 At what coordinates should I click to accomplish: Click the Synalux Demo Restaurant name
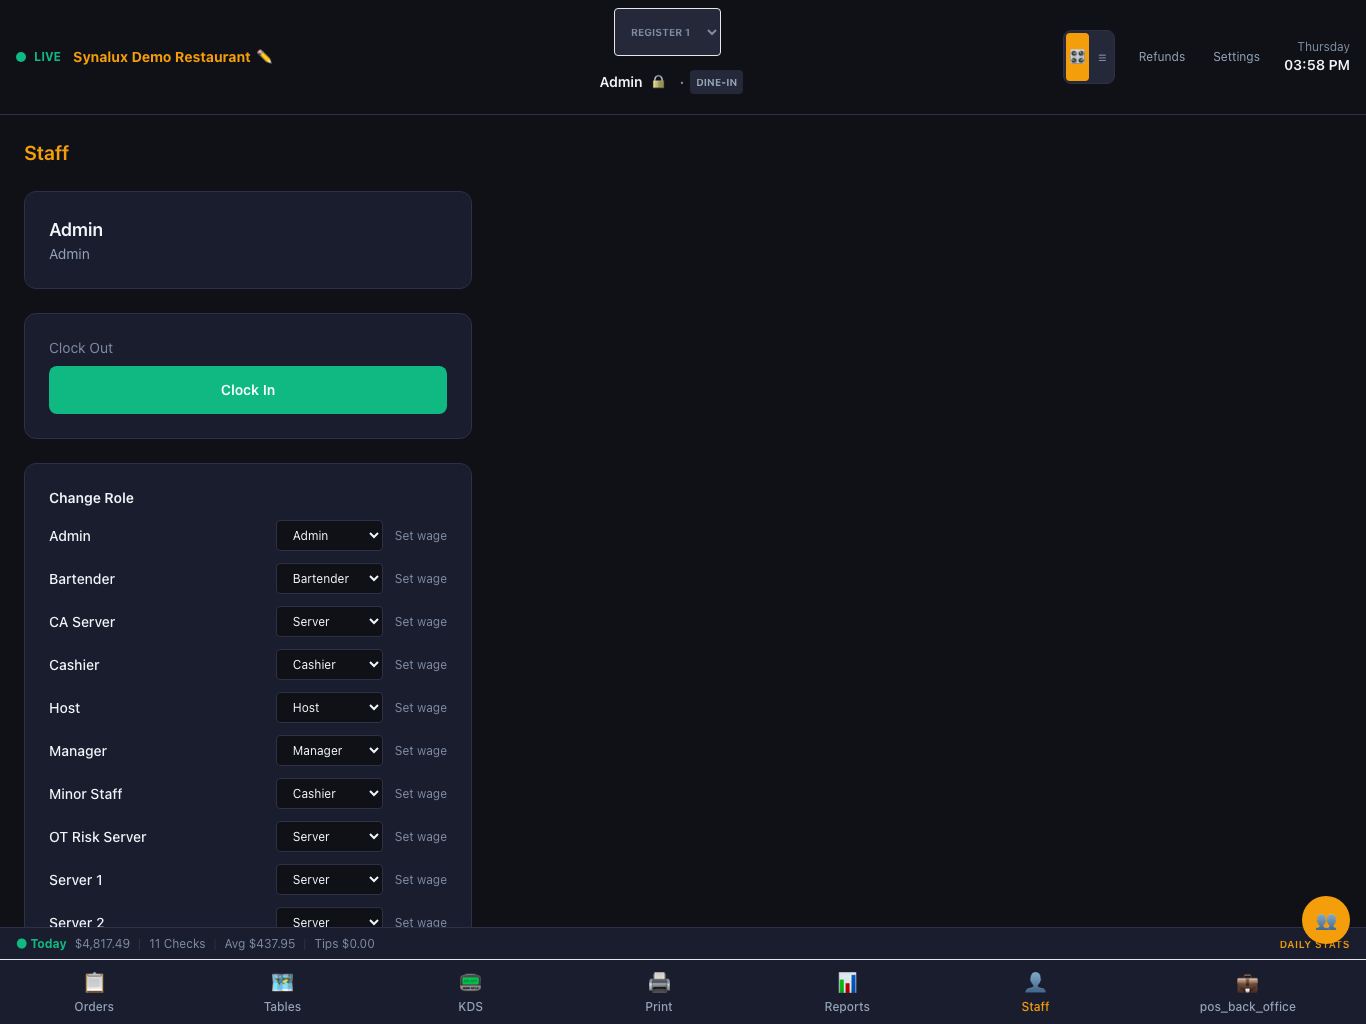click(x=162, y=57)
